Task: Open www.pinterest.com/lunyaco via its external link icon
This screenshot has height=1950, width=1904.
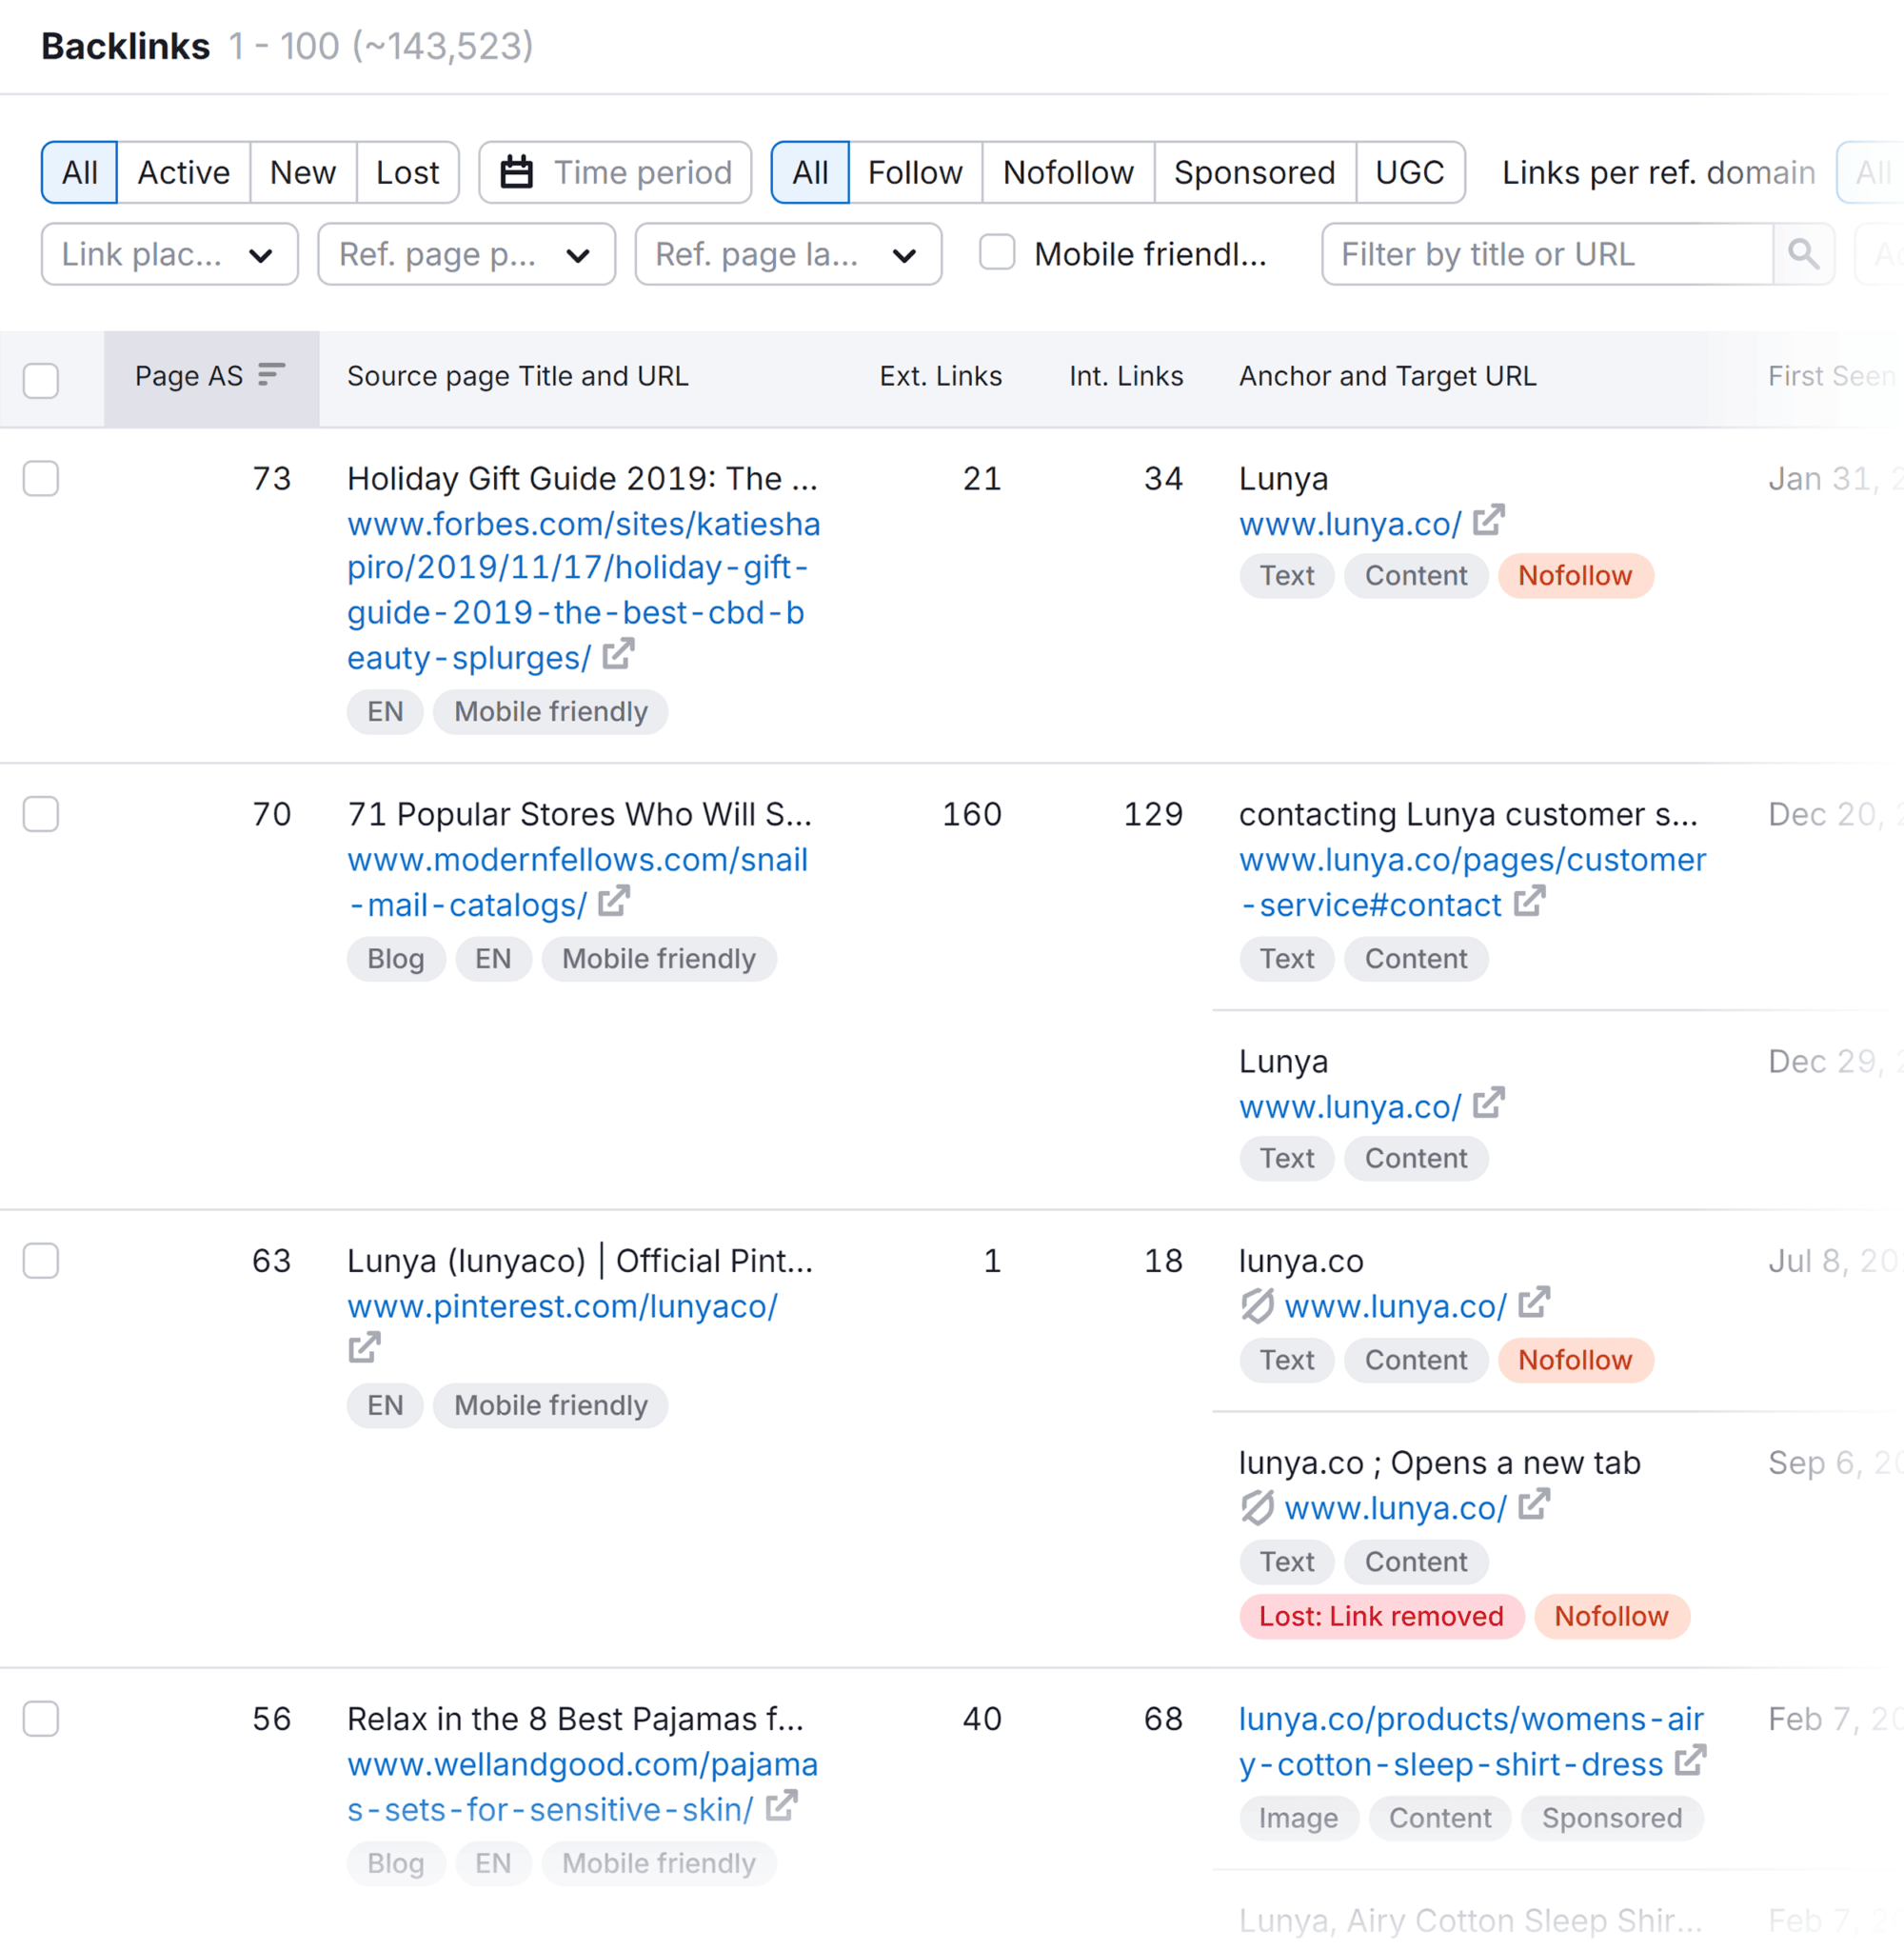Action: (x=364, y=1348)
